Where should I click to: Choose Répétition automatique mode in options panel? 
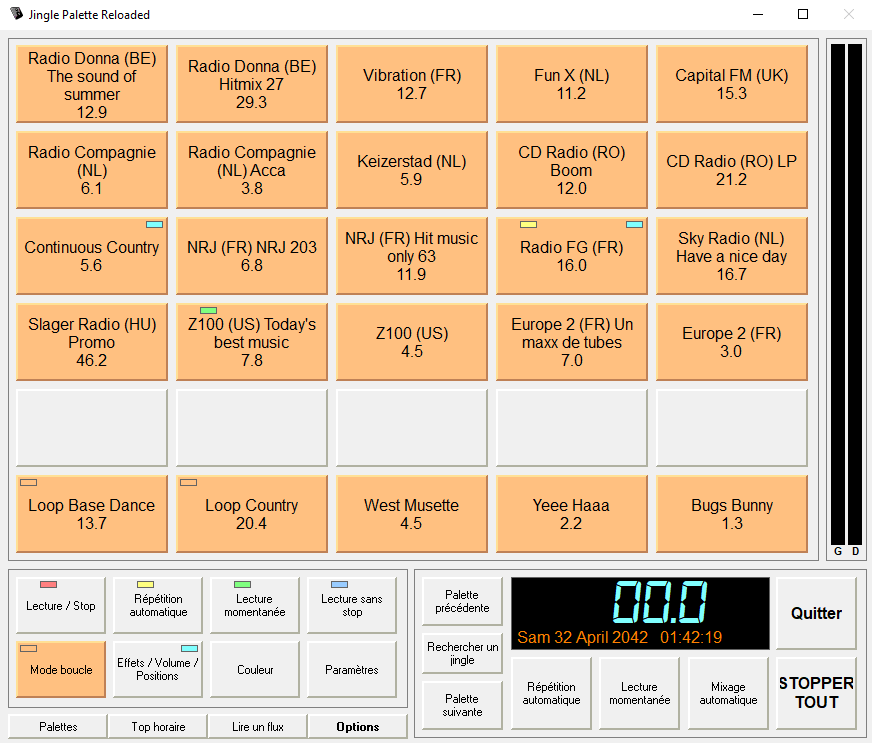point(158,605)
